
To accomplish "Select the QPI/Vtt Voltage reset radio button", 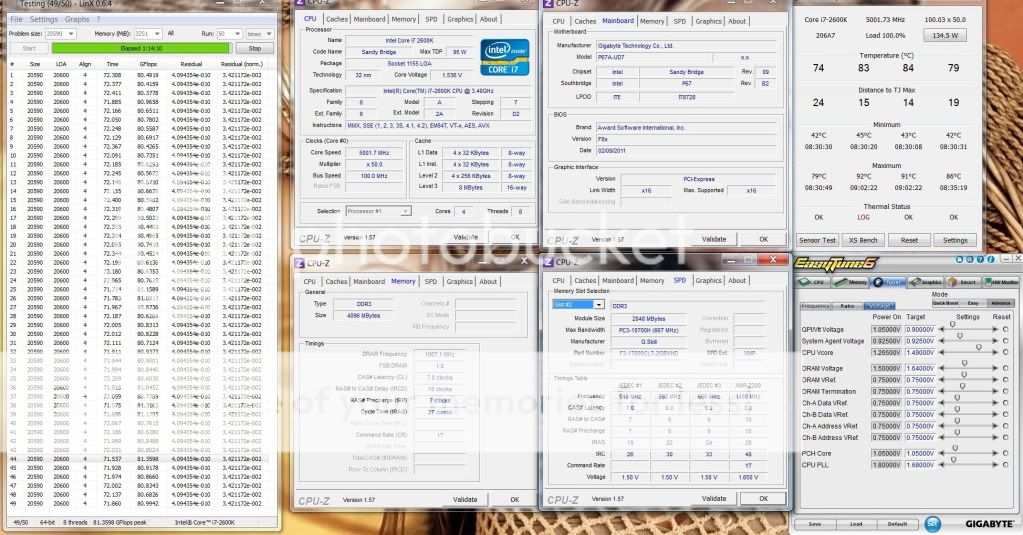I will click(1005, 329).
